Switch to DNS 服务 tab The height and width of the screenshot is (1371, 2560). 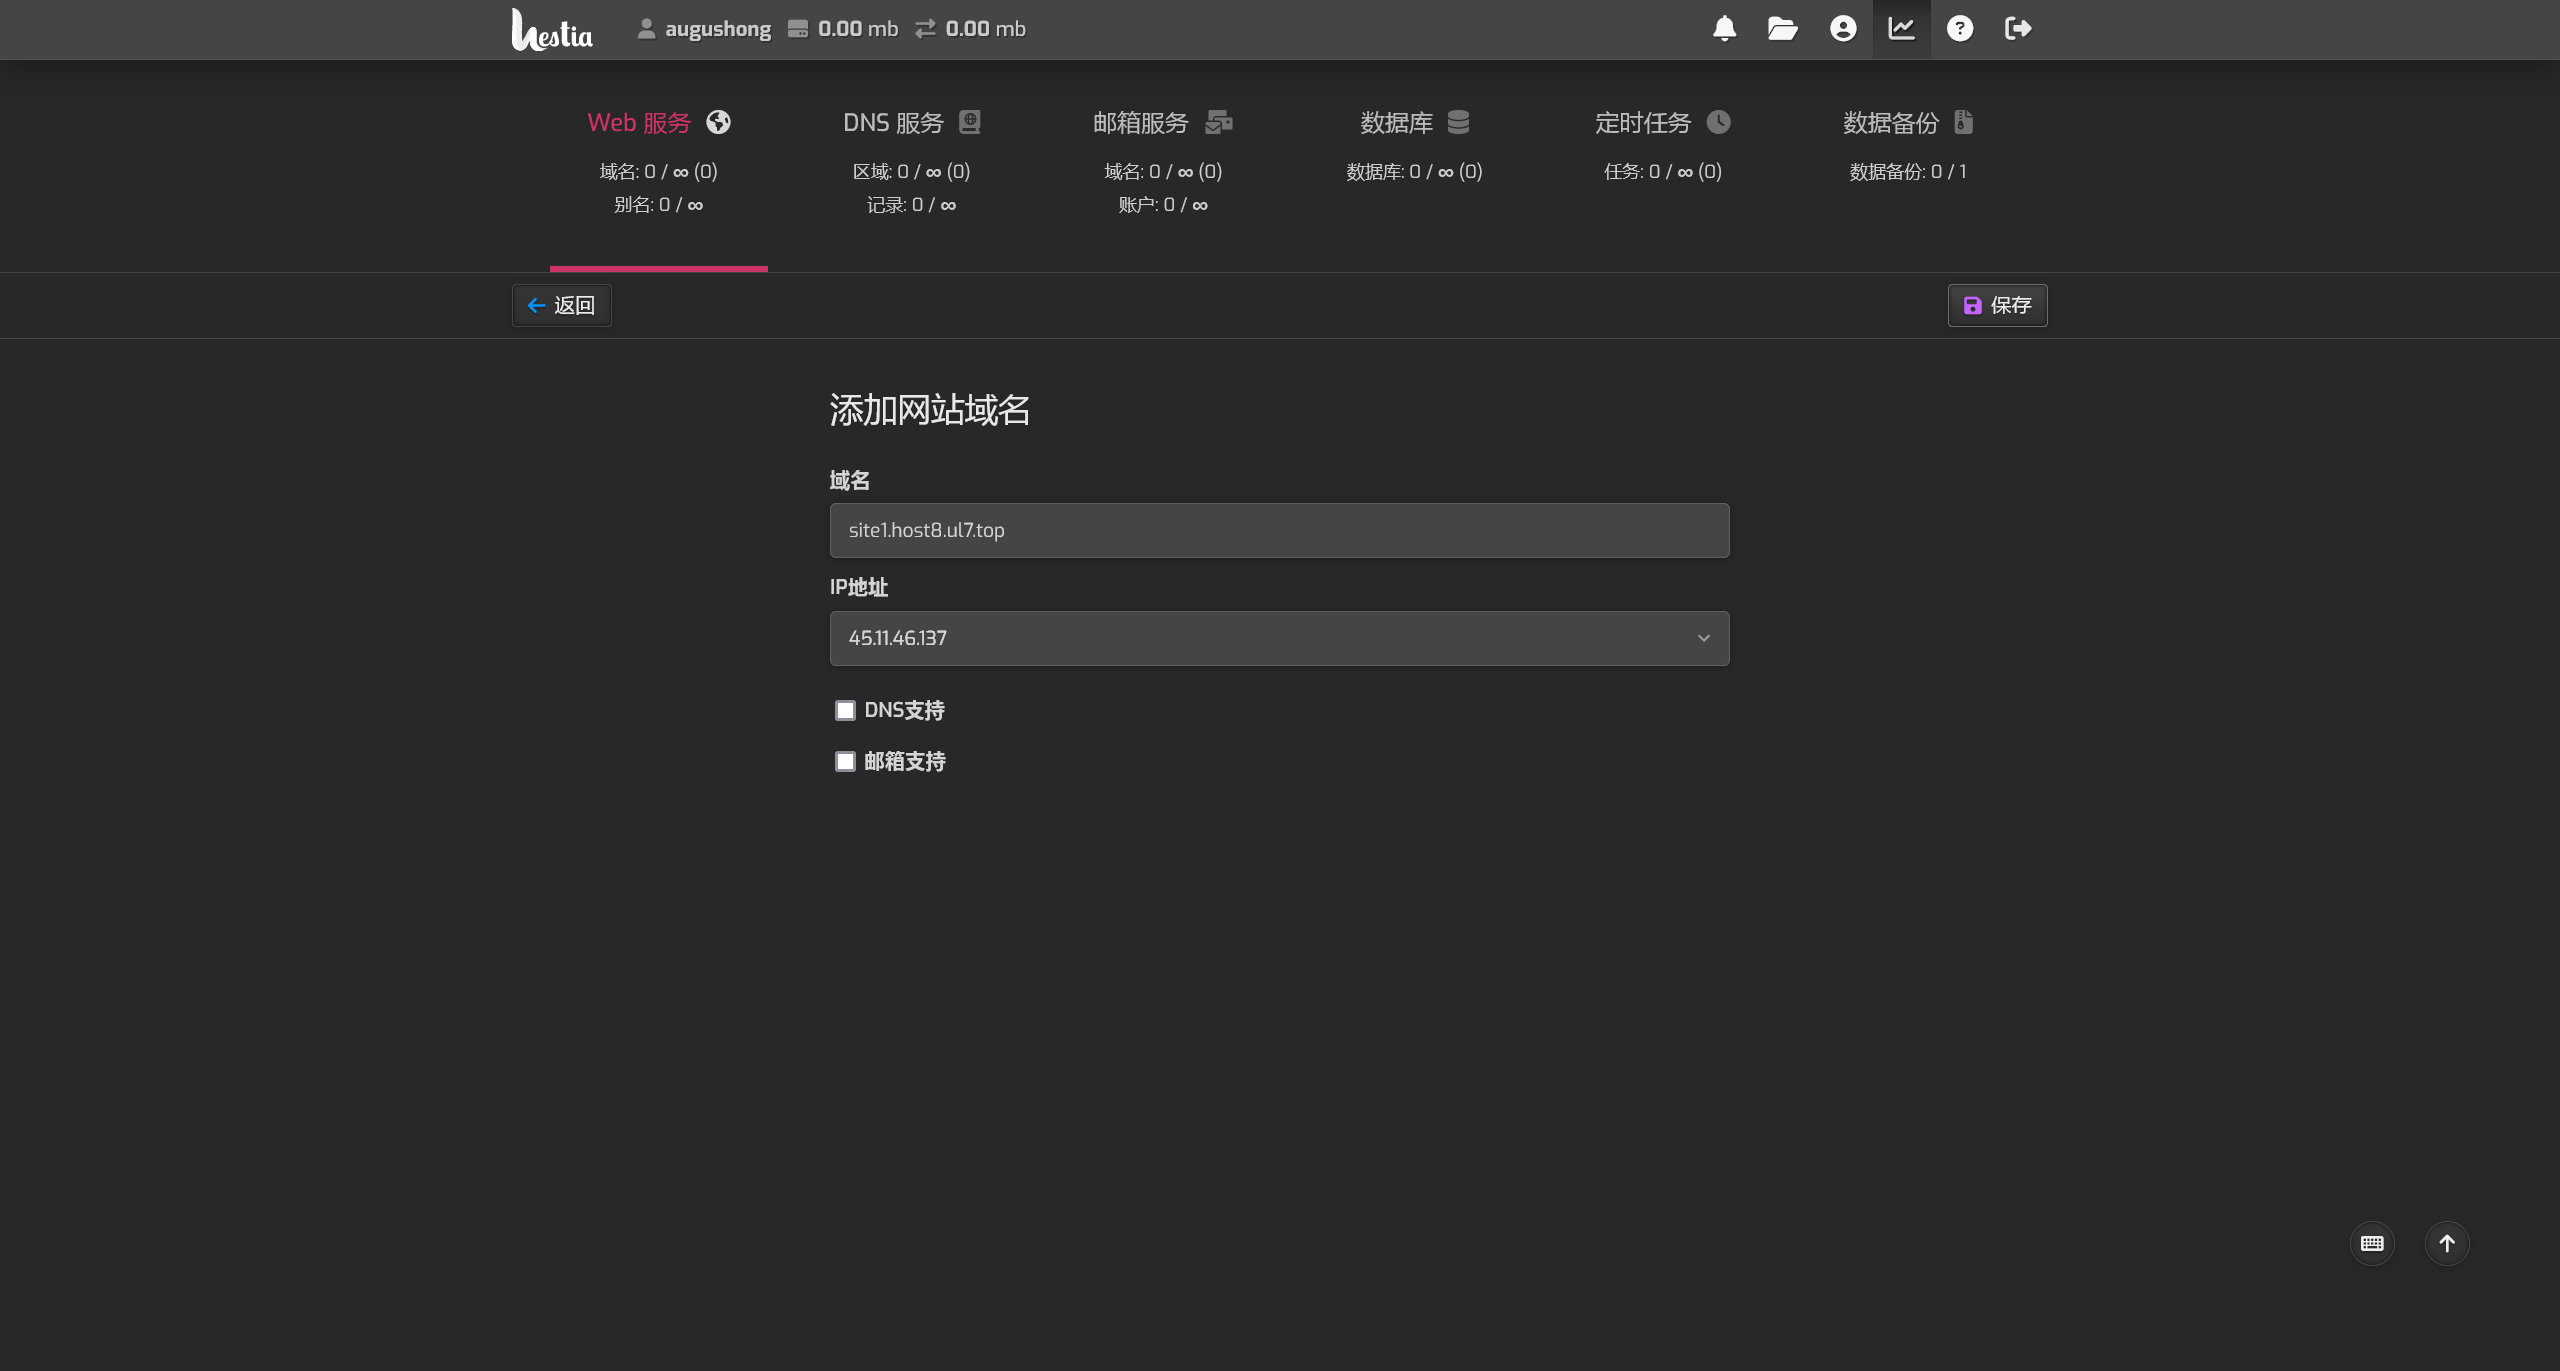pos(911,123)
